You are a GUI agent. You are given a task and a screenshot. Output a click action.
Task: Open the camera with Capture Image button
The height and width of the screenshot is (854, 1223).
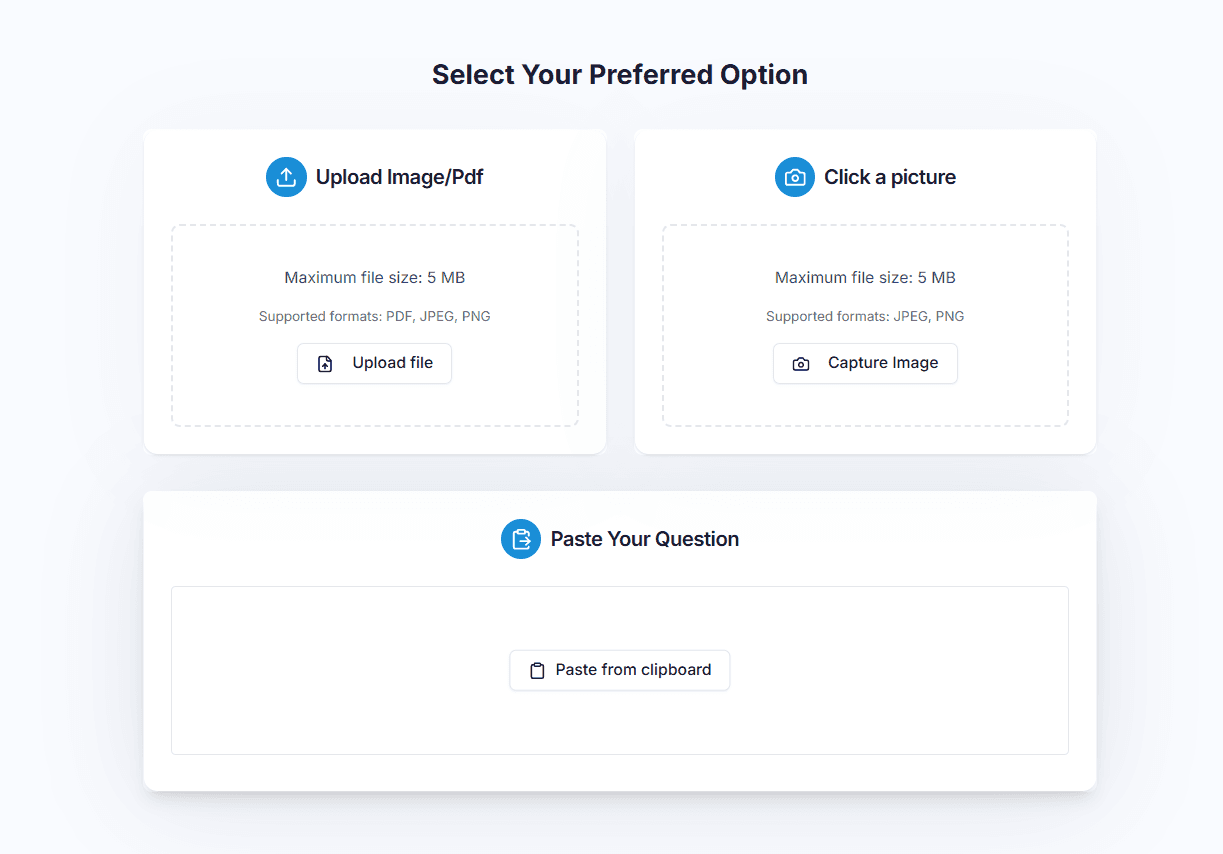[x=865, y=363]
